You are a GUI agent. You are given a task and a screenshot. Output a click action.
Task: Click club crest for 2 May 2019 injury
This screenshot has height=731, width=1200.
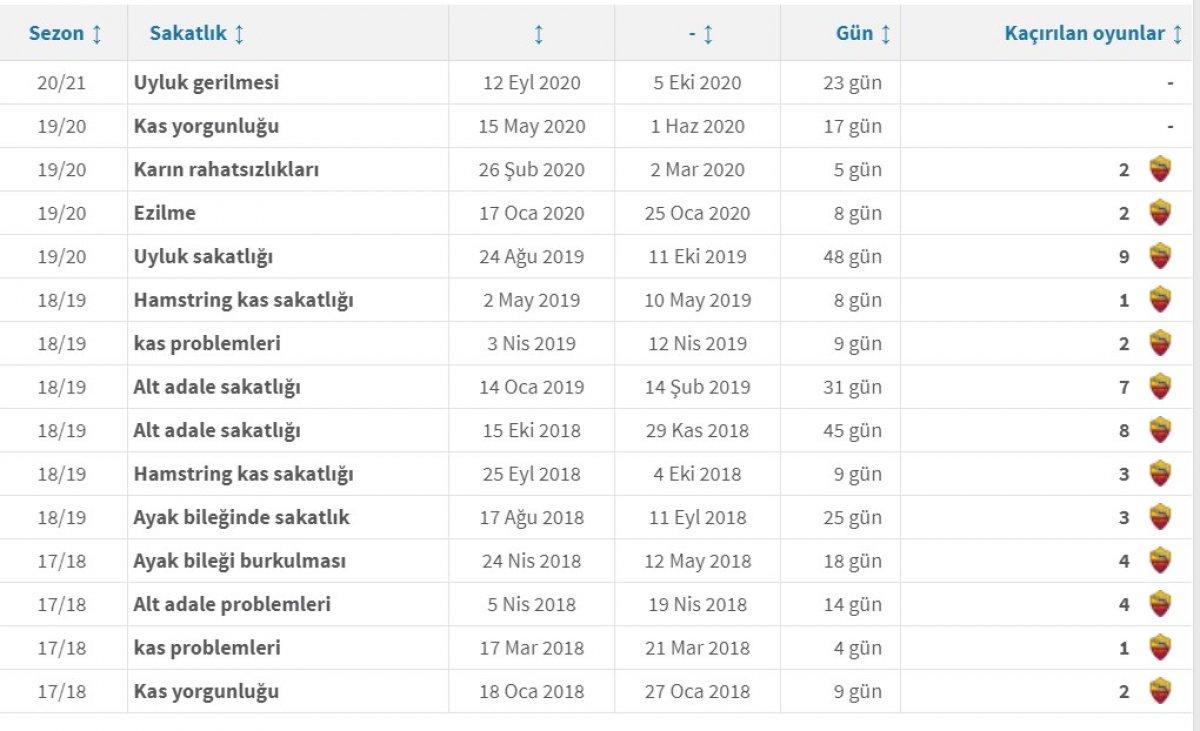tap(1159, 300)
